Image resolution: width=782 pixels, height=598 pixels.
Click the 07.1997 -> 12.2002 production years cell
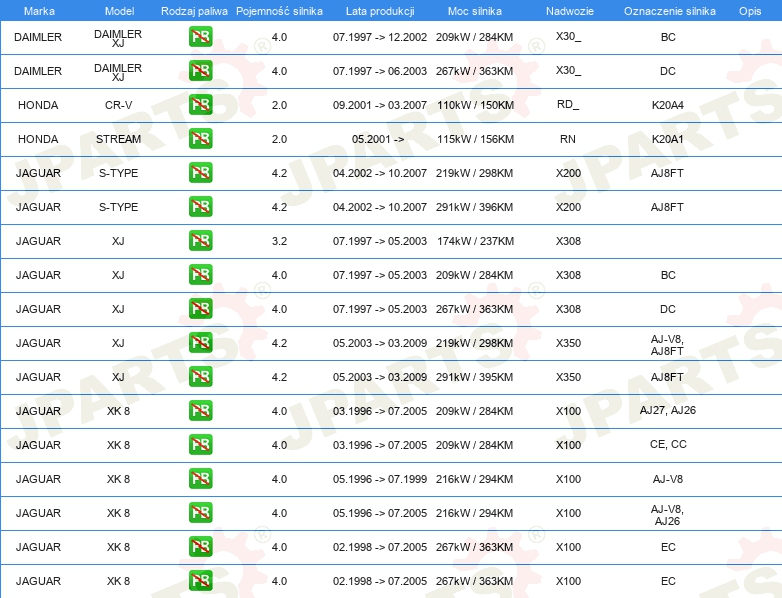(380, 37)
